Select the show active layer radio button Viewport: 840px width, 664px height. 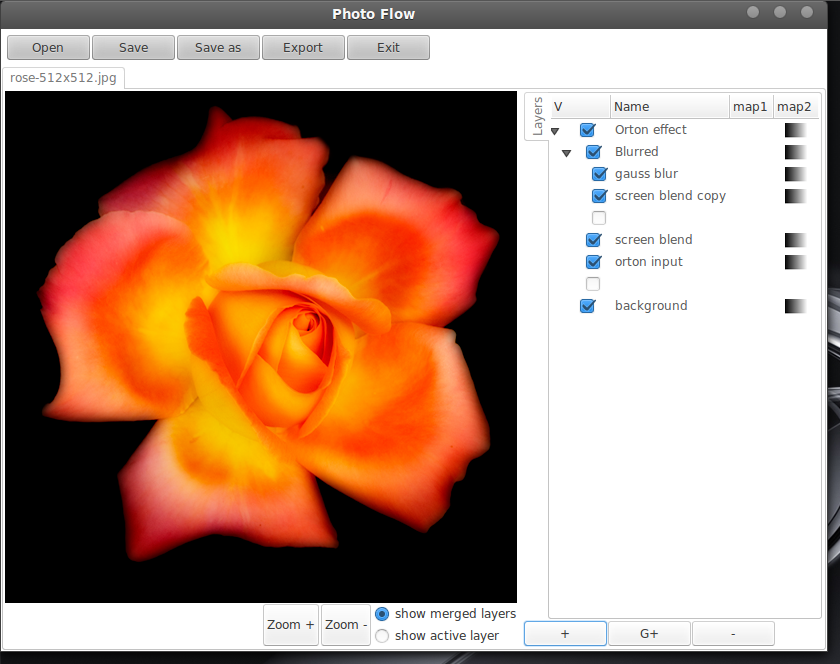(x=381, y=635)
